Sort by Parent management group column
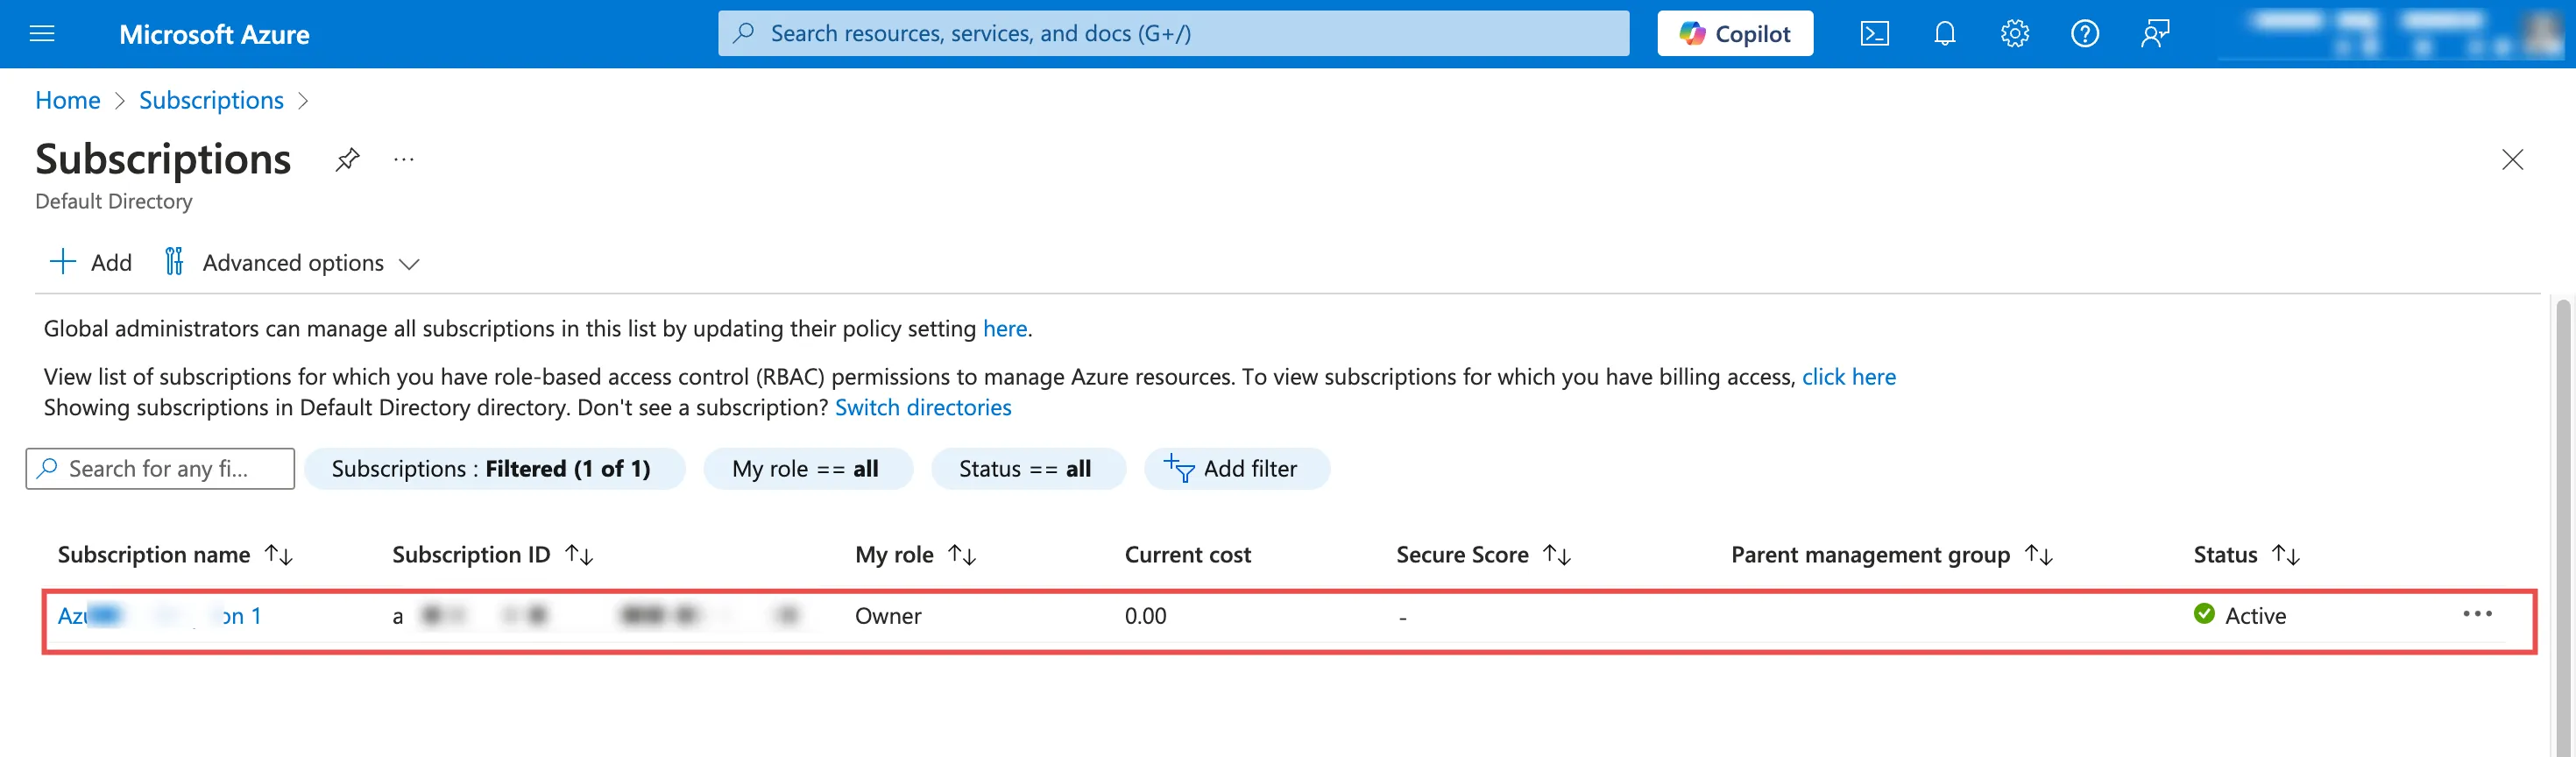This screenshot has height=757, width=2576. [1891, 554]
